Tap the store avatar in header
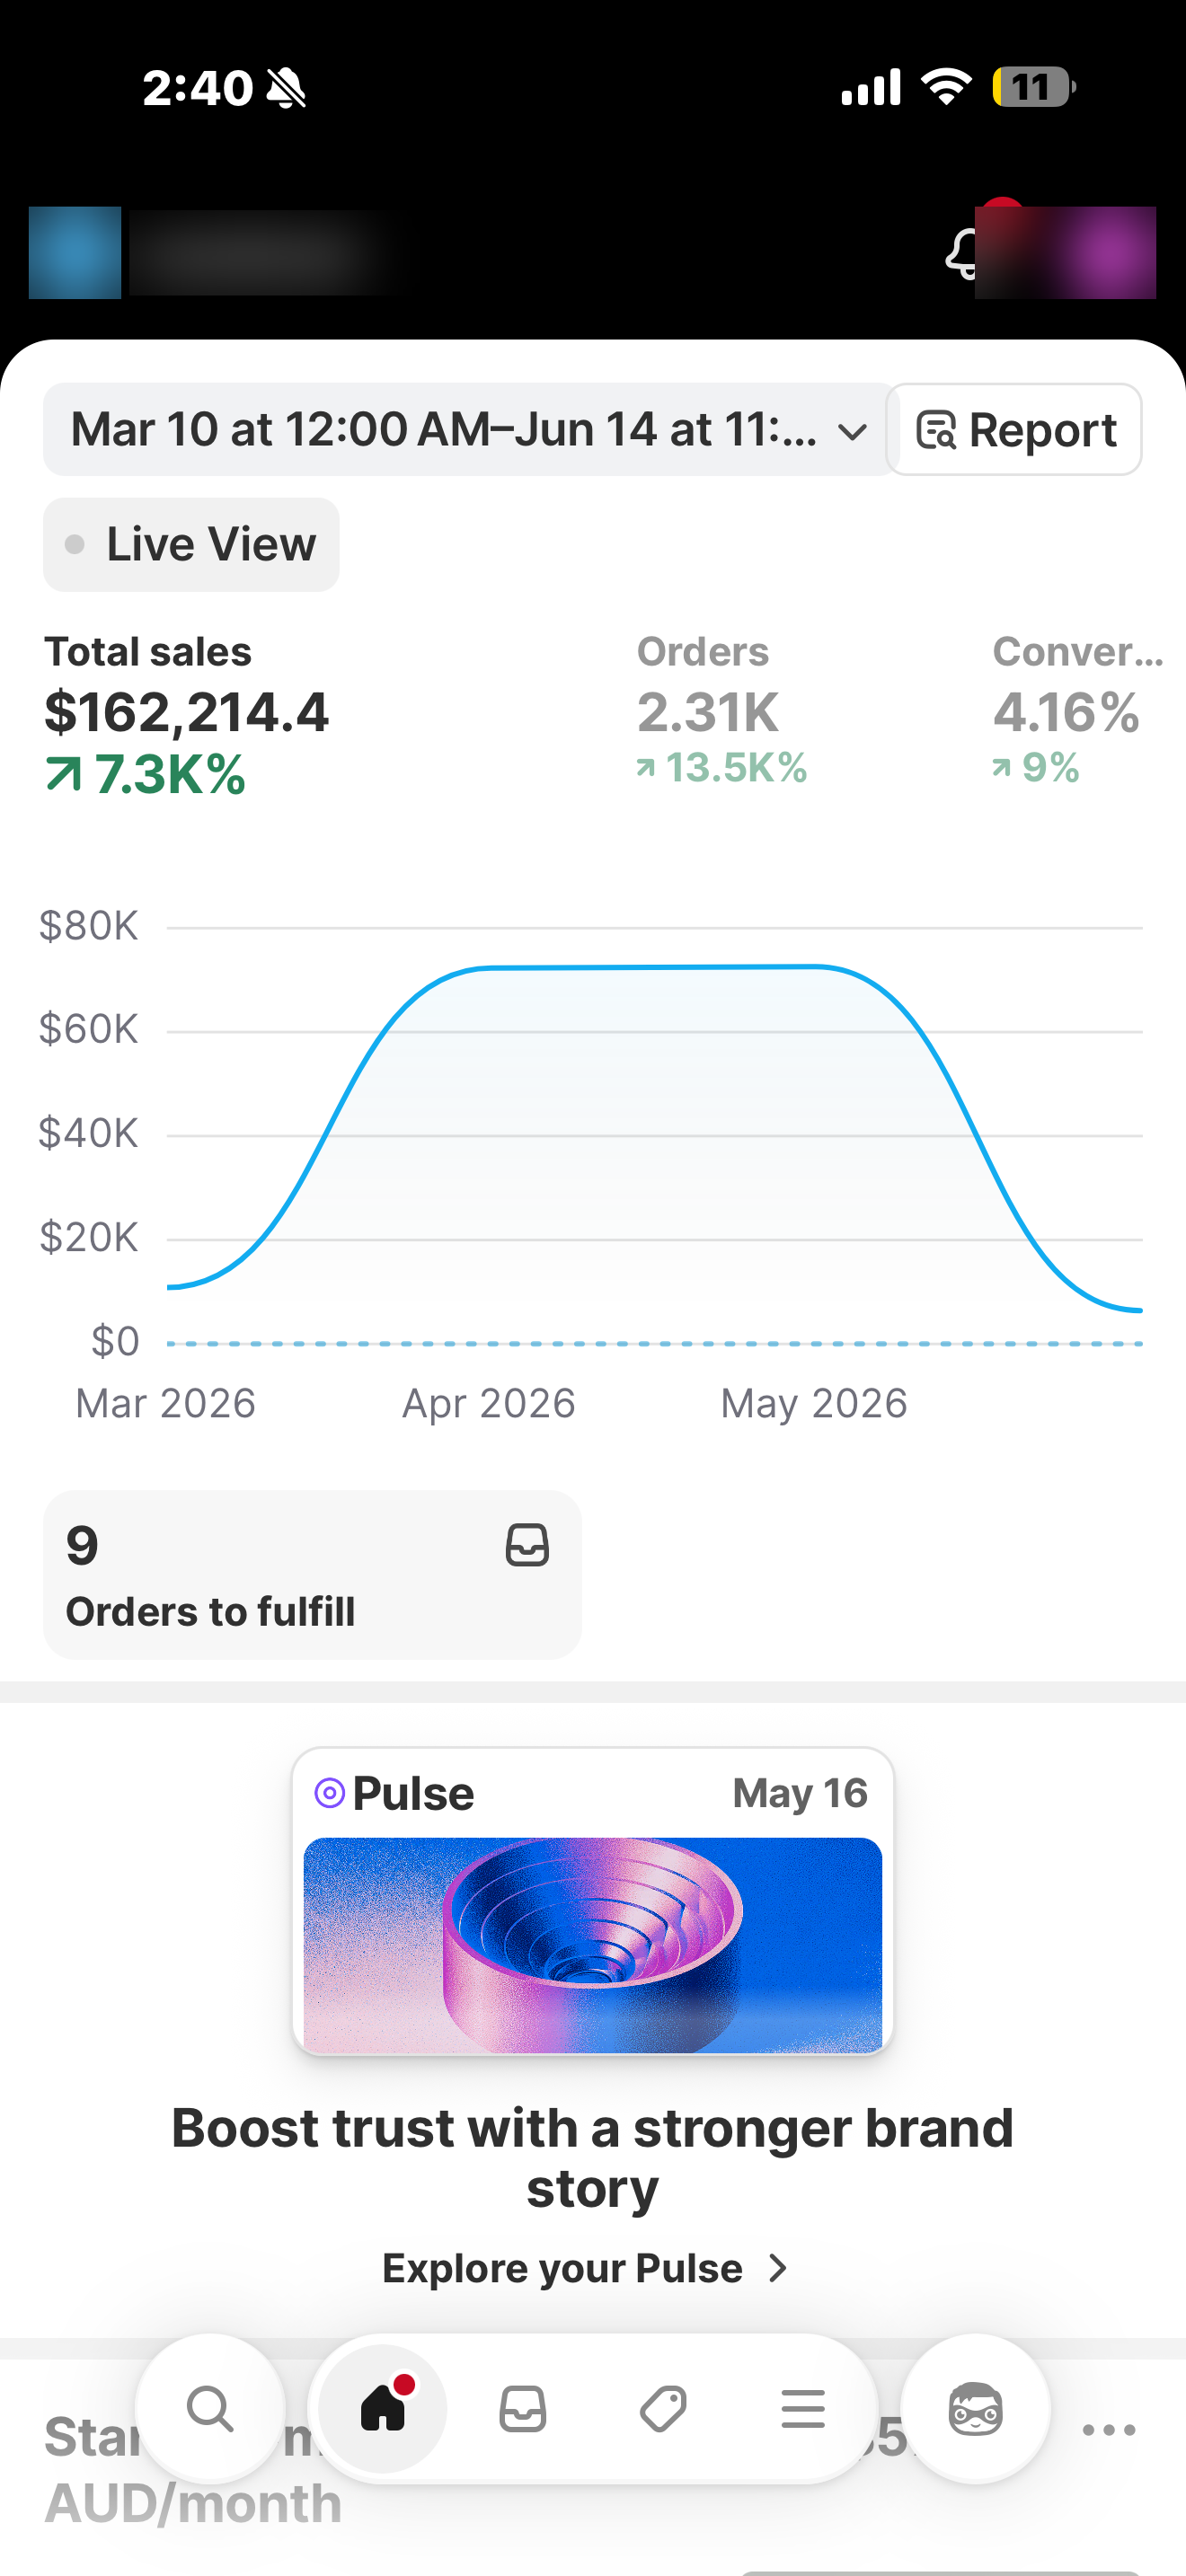Viewport: 1186px width, 2576px height. (75, 253)
